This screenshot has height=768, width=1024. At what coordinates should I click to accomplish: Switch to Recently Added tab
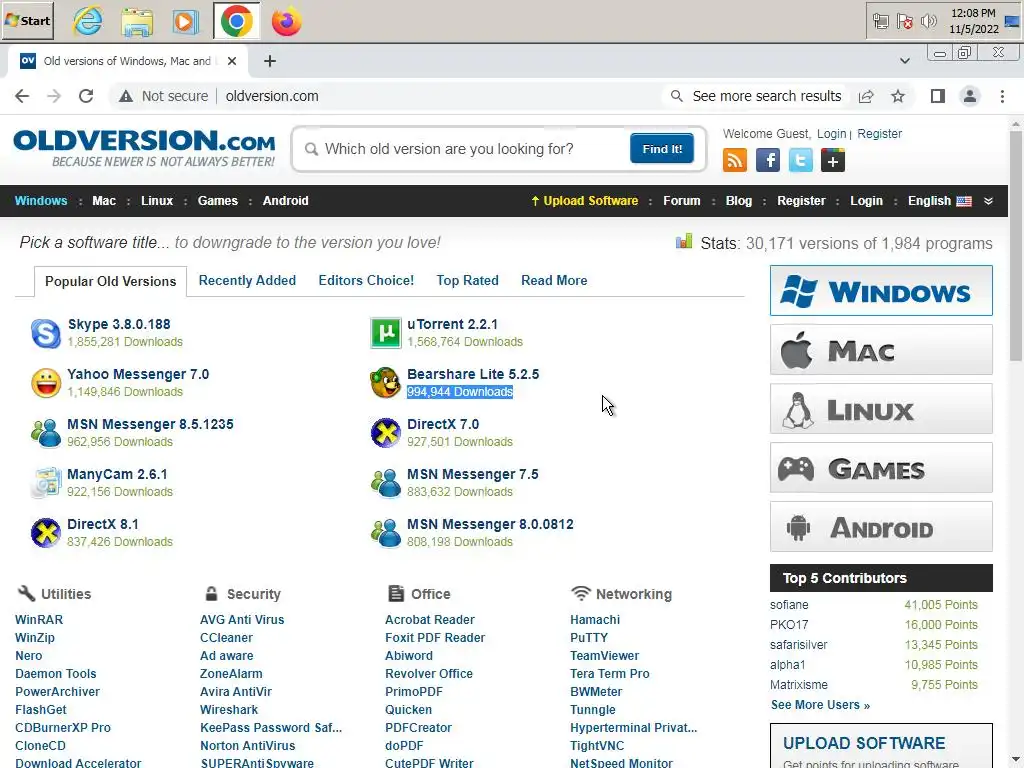coord(247,280)
